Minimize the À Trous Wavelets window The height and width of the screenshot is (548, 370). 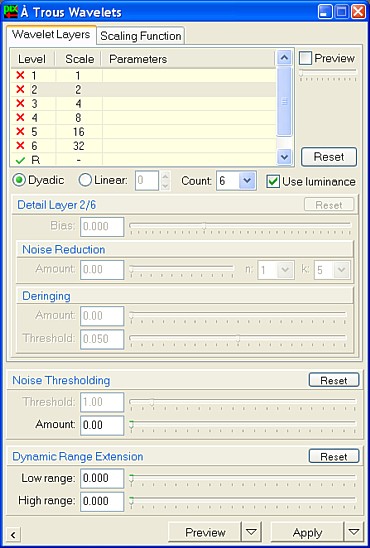pos(325,12)
